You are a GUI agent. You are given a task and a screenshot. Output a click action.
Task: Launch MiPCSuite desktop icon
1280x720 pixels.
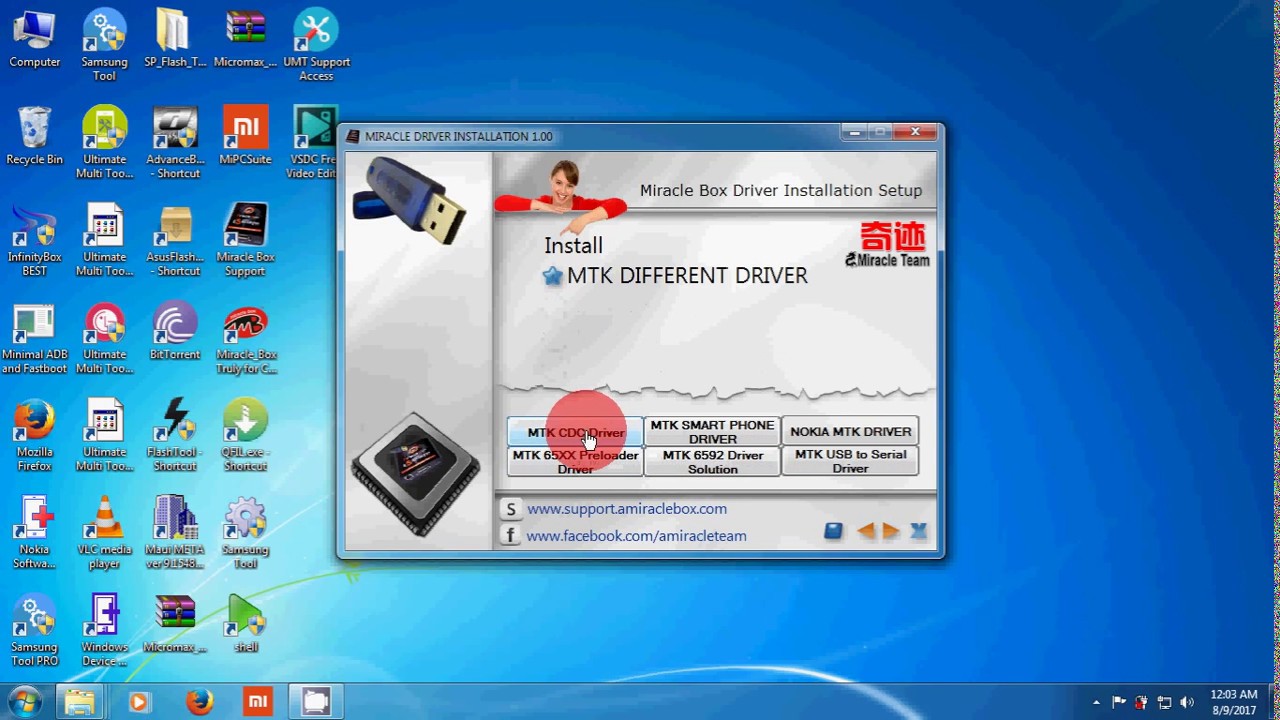(x=245, y=136)
